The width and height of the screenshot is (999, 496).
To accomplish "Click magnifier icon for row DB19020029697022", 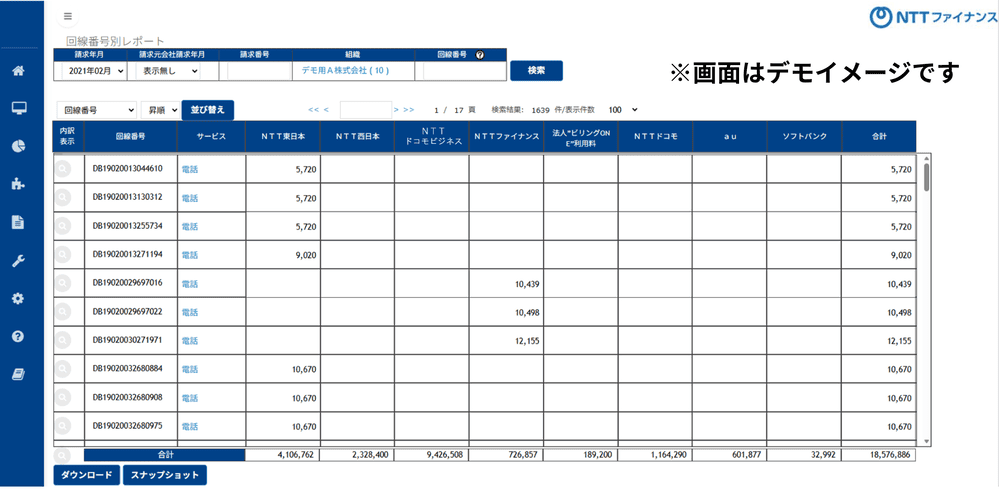I will point(62,312).
